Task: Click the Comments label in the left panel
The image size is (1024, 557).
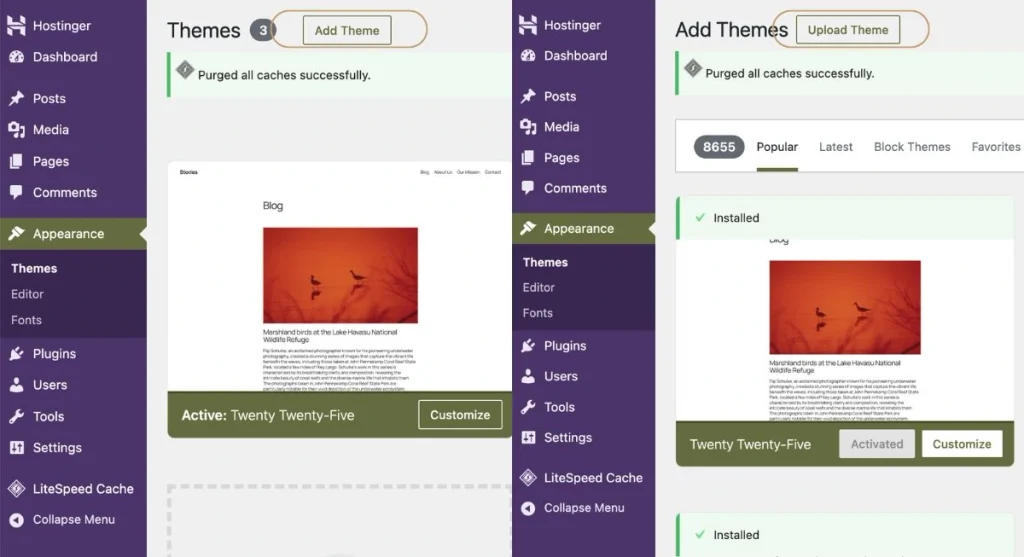Action: point(65,192)
